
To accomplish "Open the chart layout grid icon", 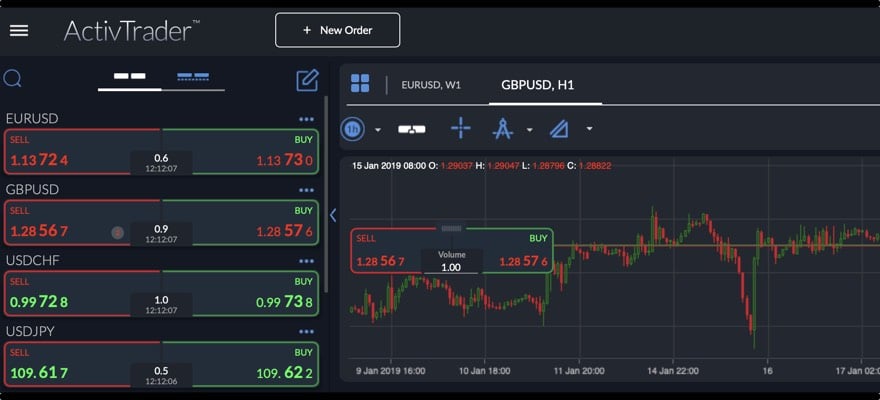I will (x=360, y=84).
